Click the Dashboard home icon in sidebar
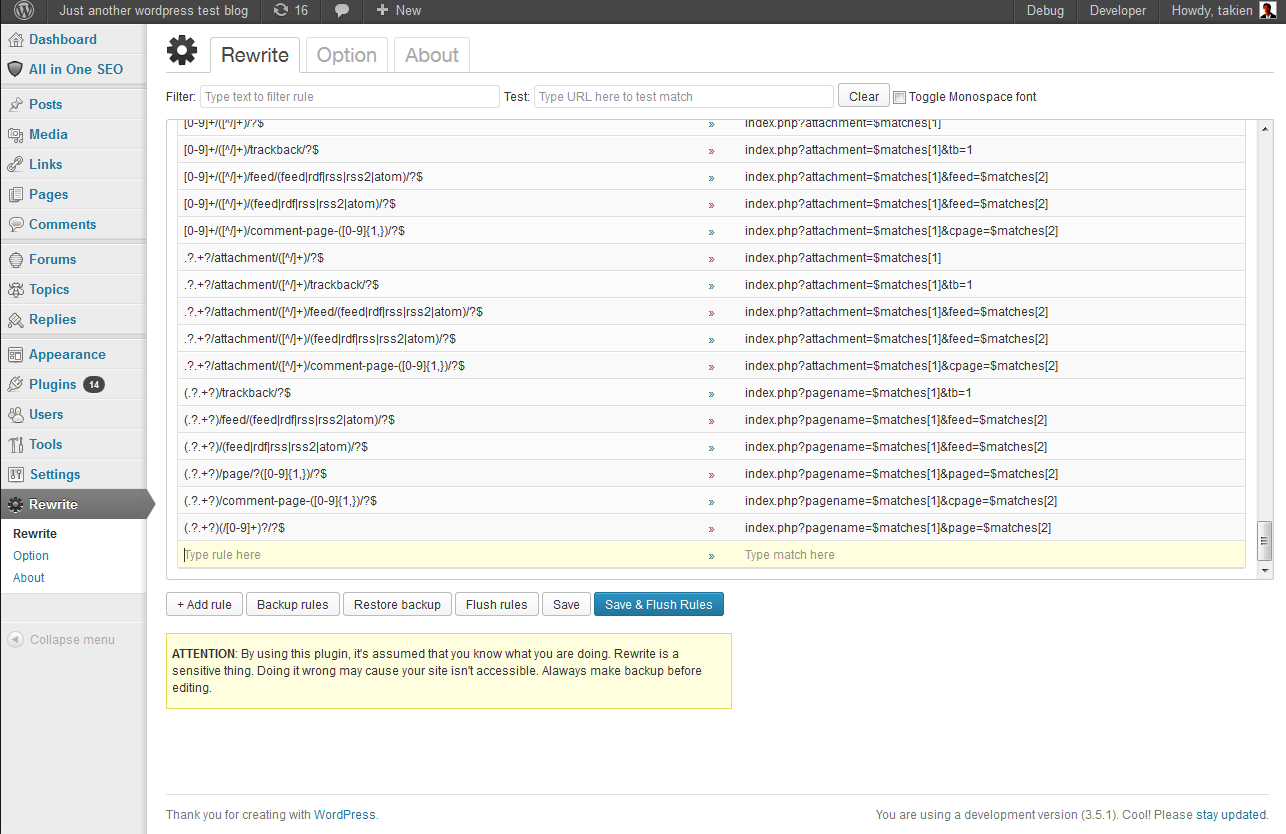Viewport: 1286px width, 834px height. coord(15,40)
